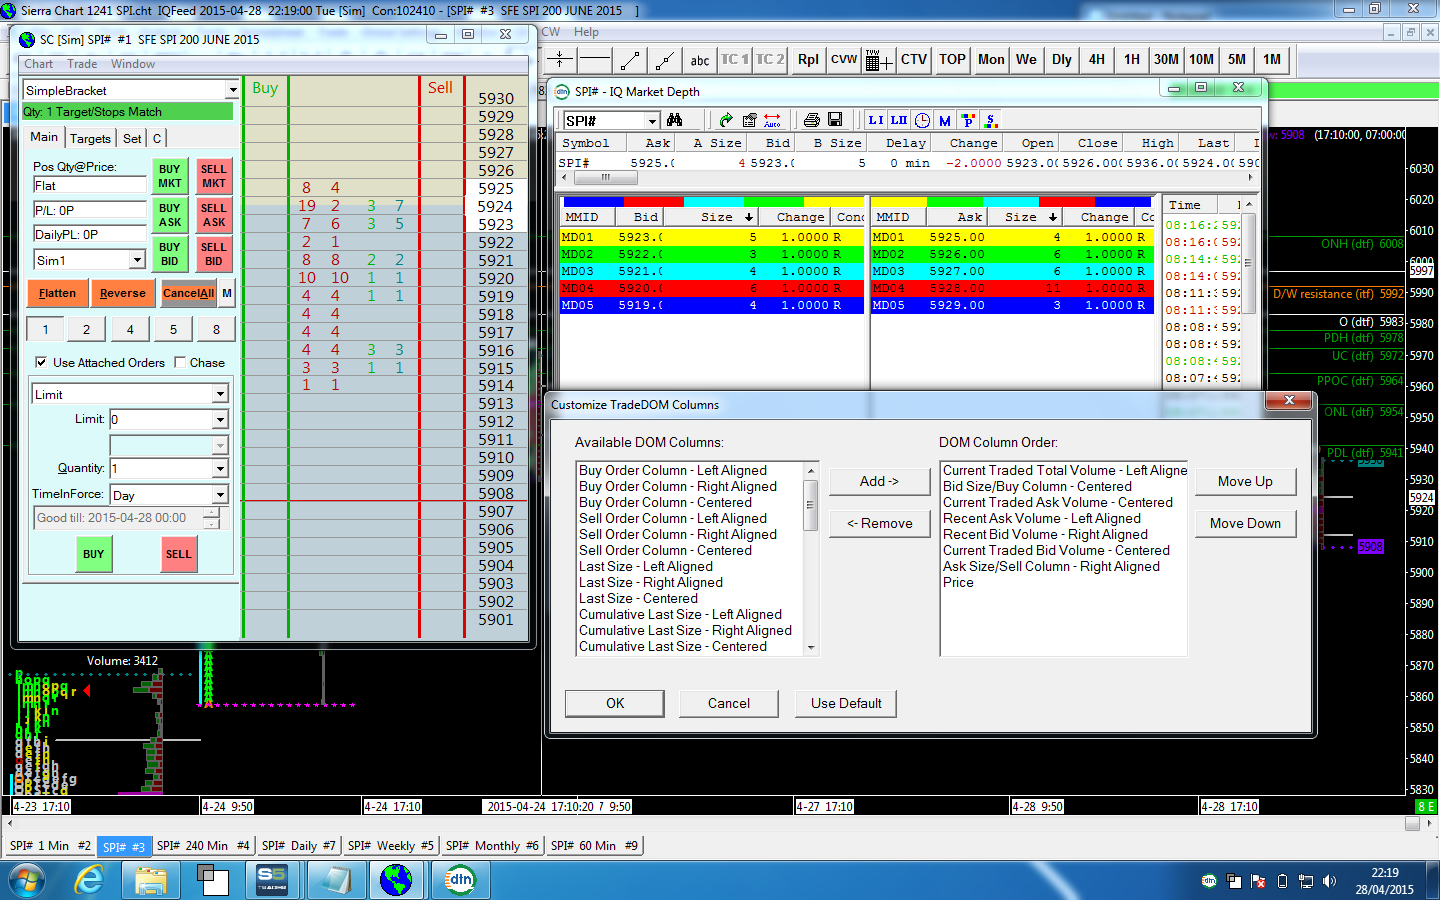
Task: Open the DTN IQFeed taskbar icon
Action: point(460,880)
